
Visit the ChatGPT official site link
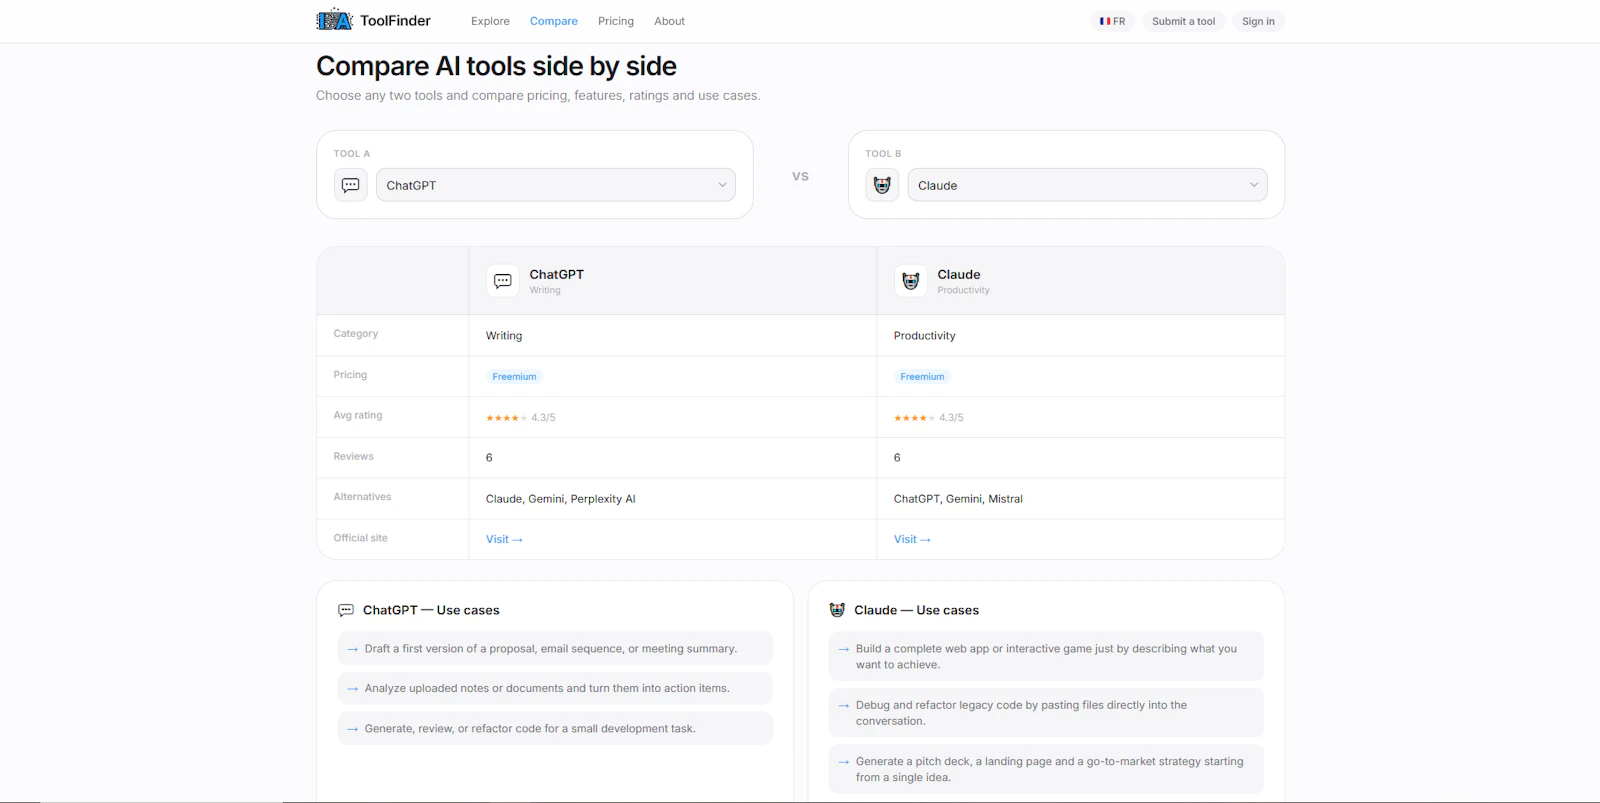[x=504, y=539]
